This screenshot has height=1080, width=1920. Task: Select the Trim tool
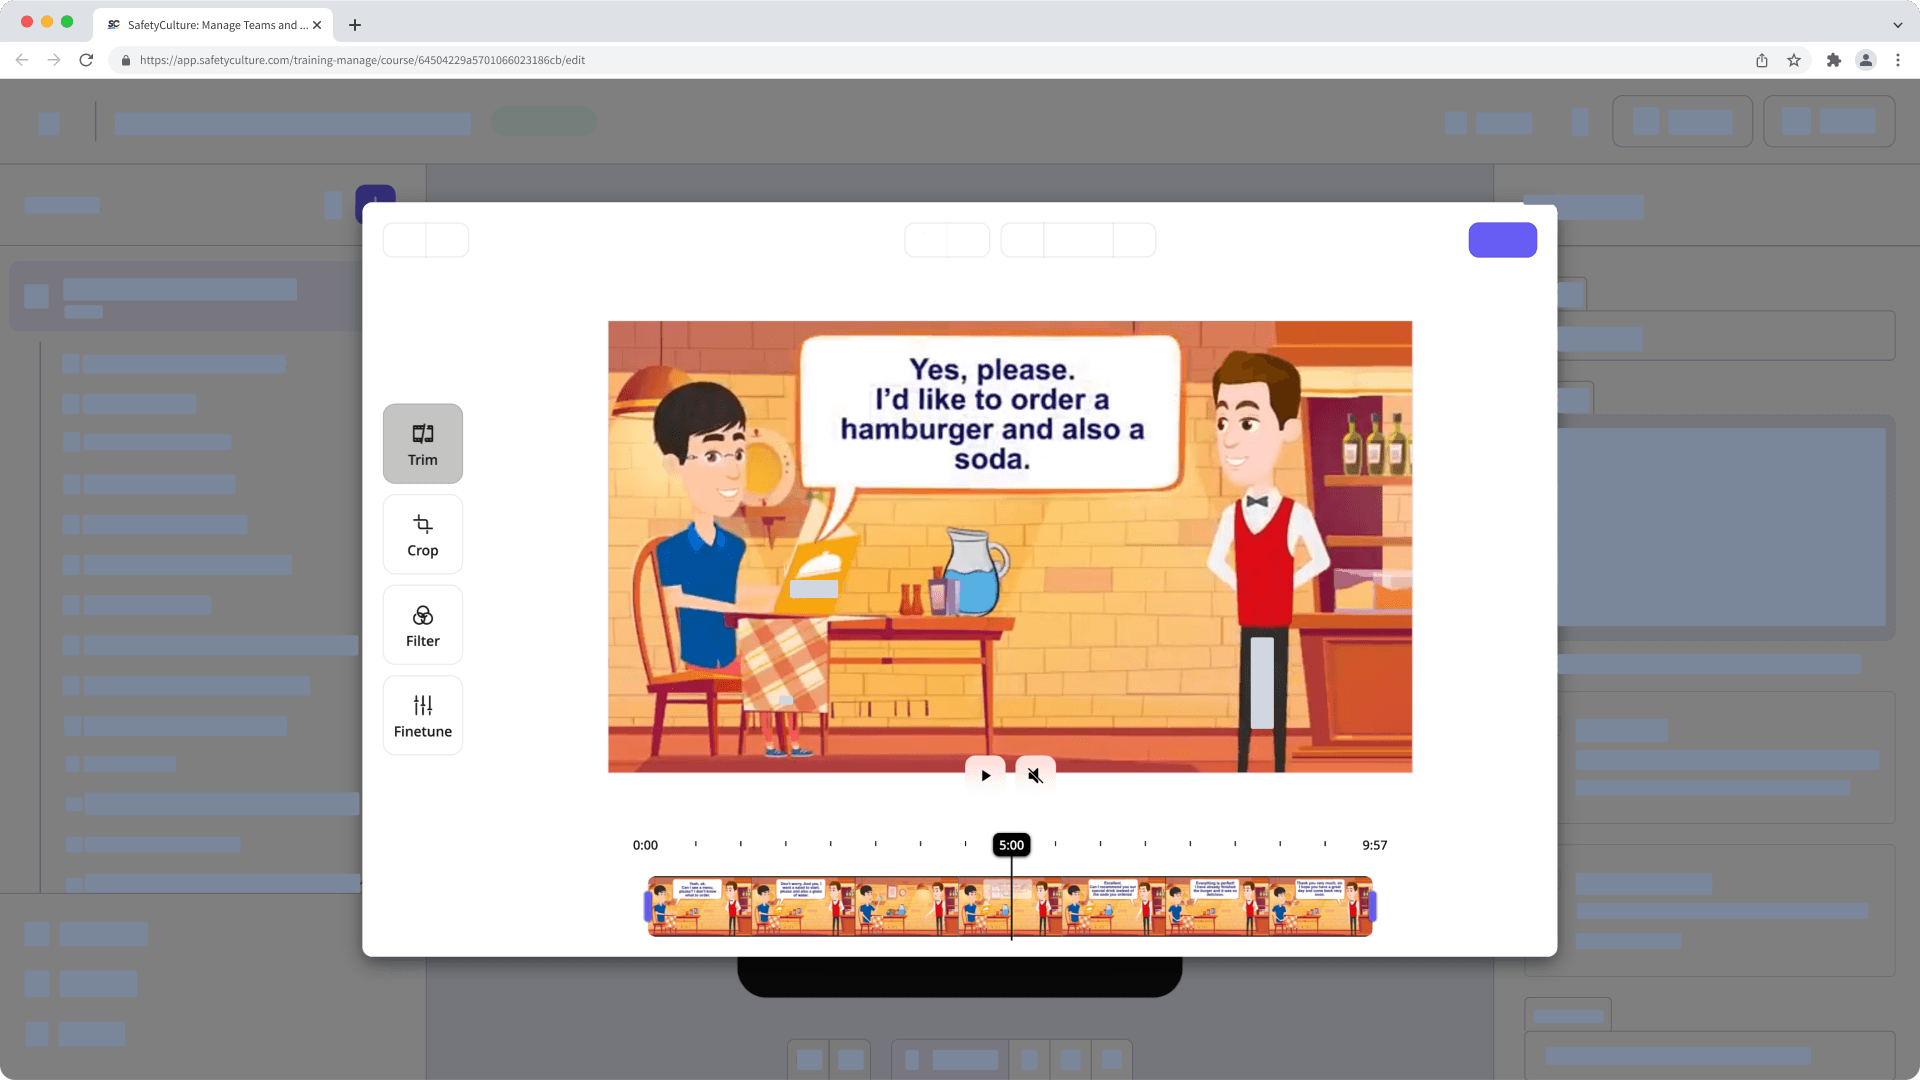click(422, 443)
